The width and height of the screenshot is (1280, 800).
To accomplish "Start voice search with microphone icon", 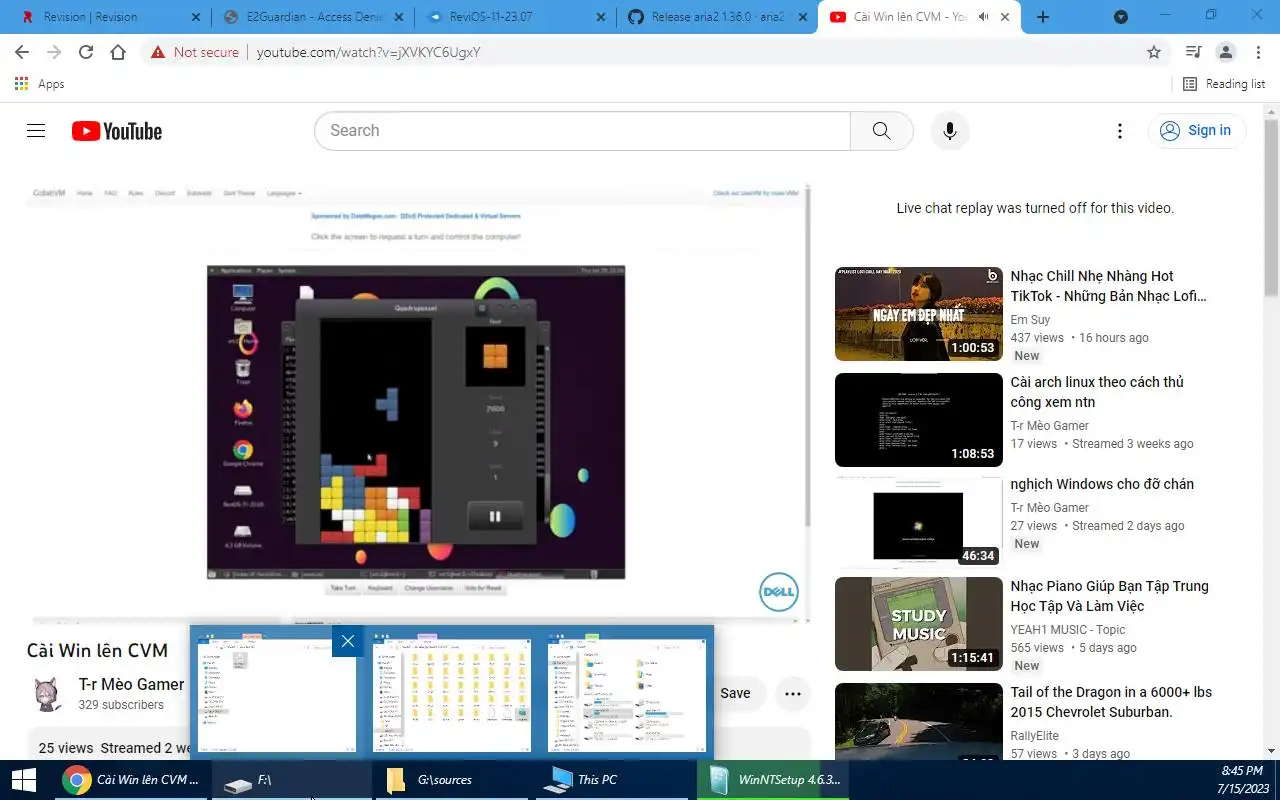I will coord(950,131).
